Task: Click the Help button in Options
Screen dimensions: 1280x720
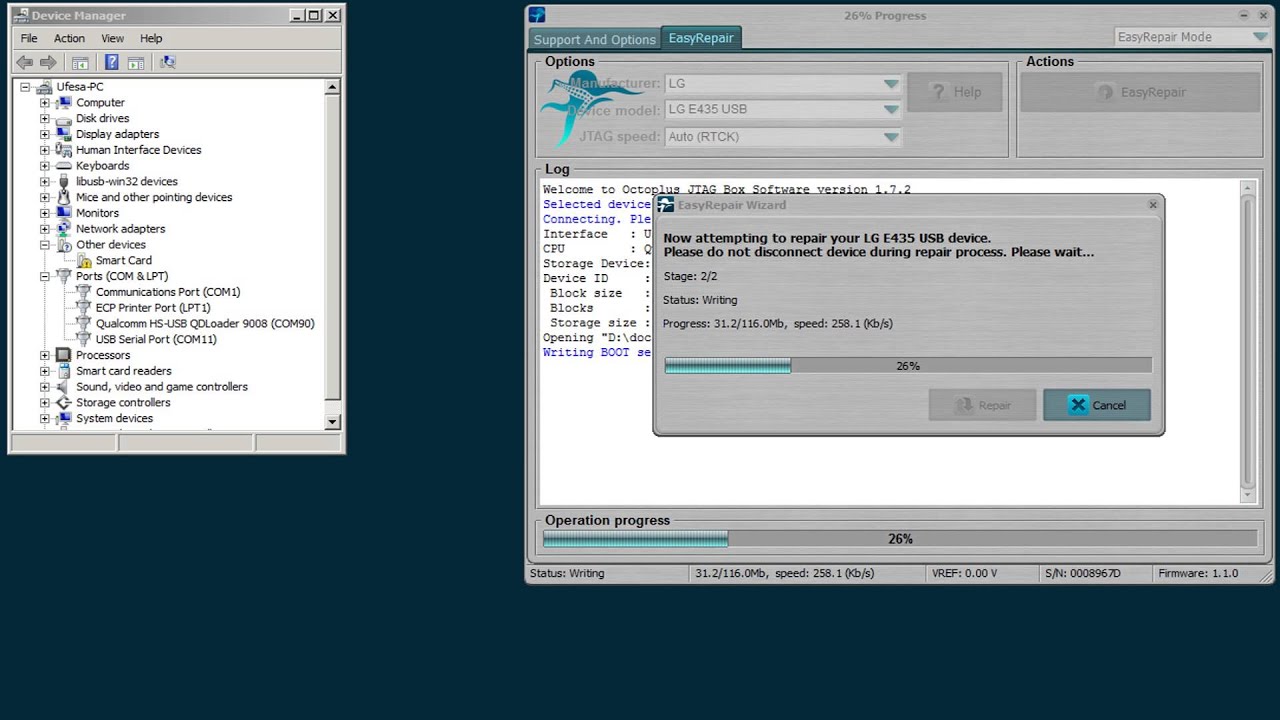Action: pyautogui.click(x=955, y=92)
